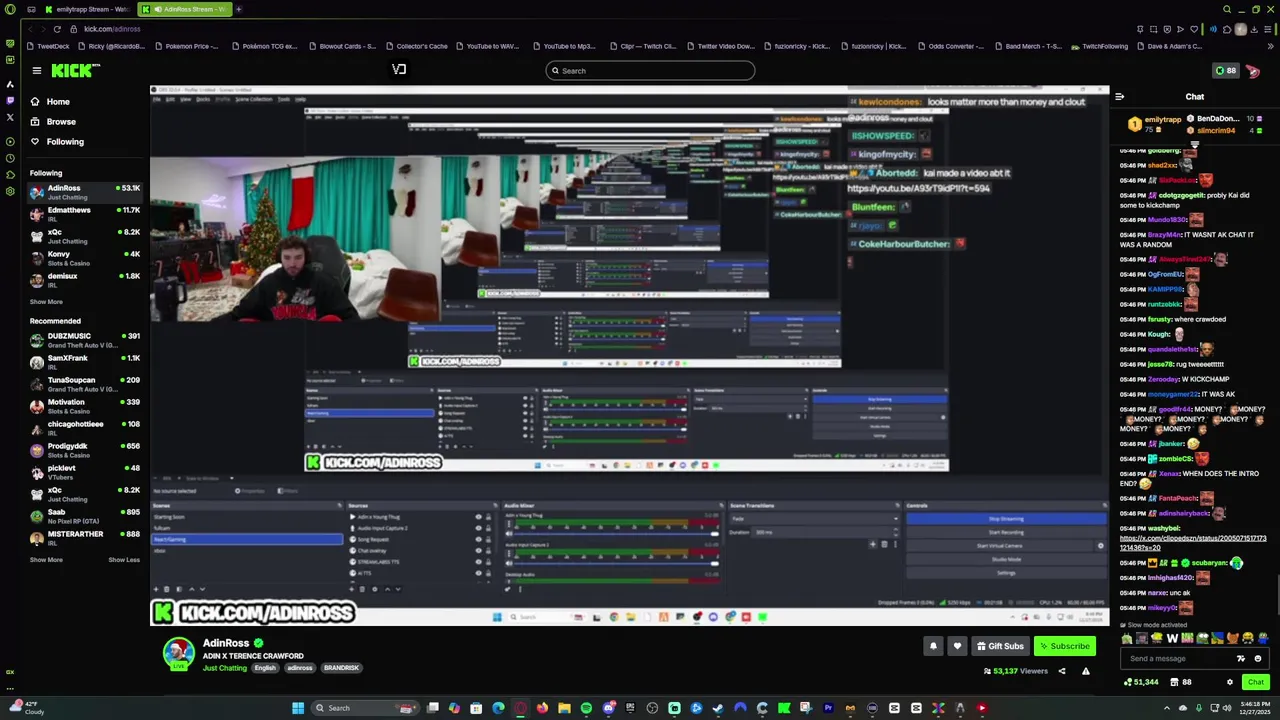
Task: Show hidden bookmarks chevron
Action: [x=1271, y=46]
